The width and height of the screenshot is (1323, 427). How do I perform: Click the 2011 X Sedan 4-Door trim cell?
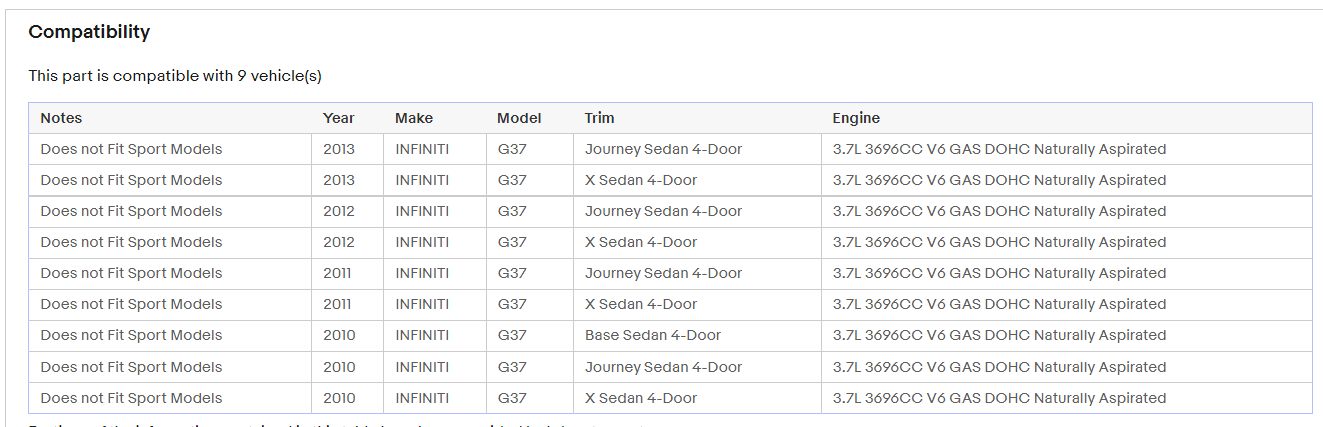697,304
